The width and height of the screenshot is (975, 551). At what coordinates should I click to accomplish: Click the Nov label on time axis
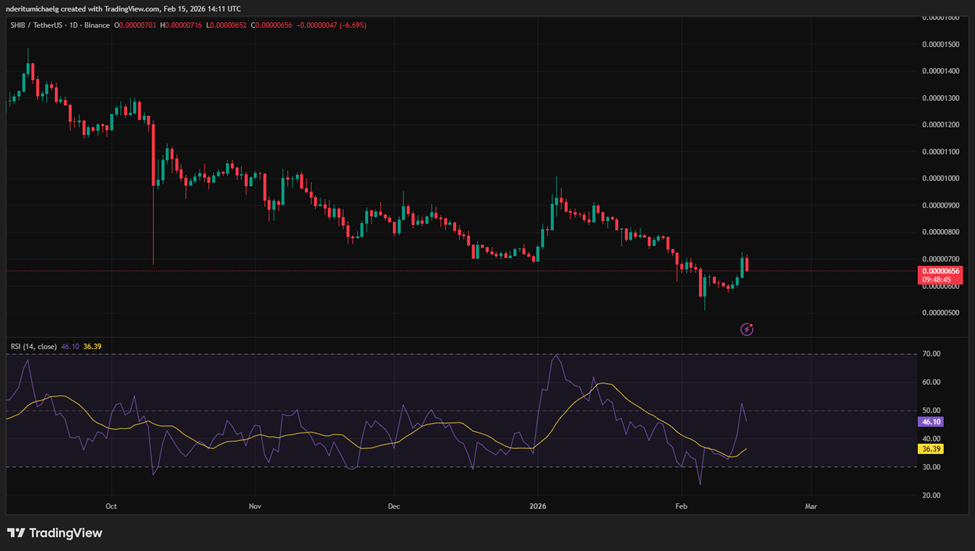[254, 506]
